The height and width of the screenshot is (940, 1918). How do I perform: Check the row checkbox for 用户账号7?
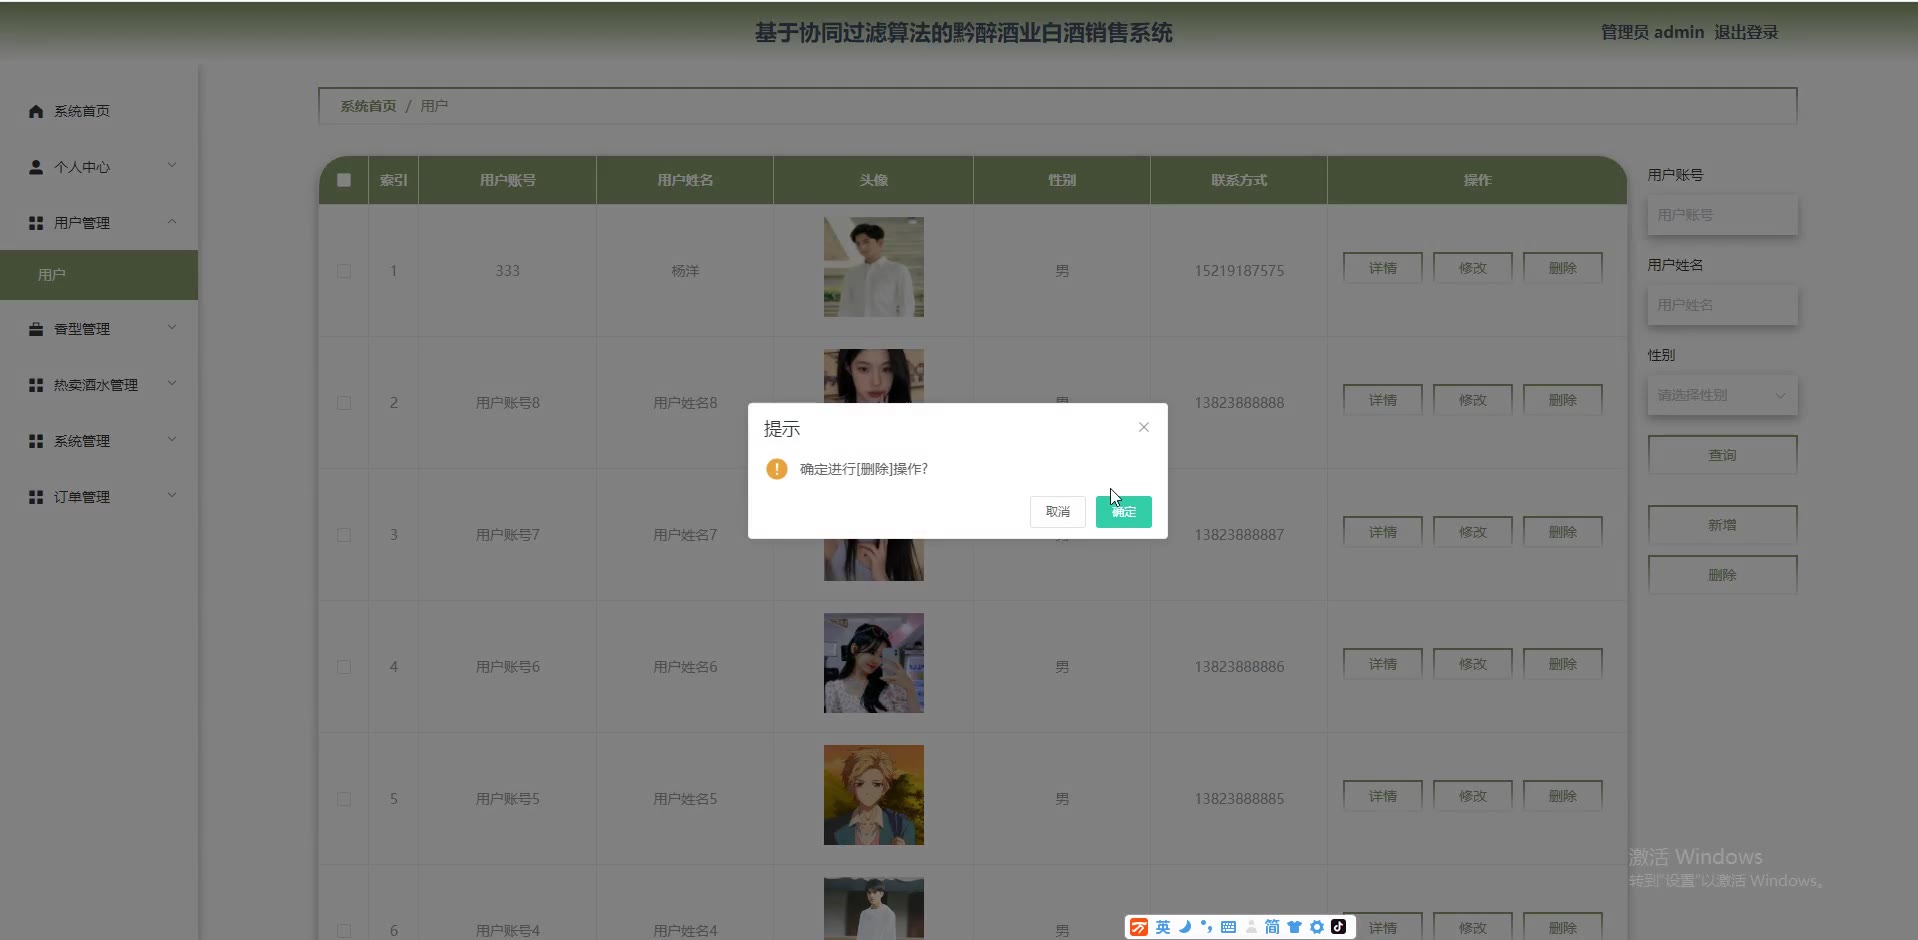point(344,535)
